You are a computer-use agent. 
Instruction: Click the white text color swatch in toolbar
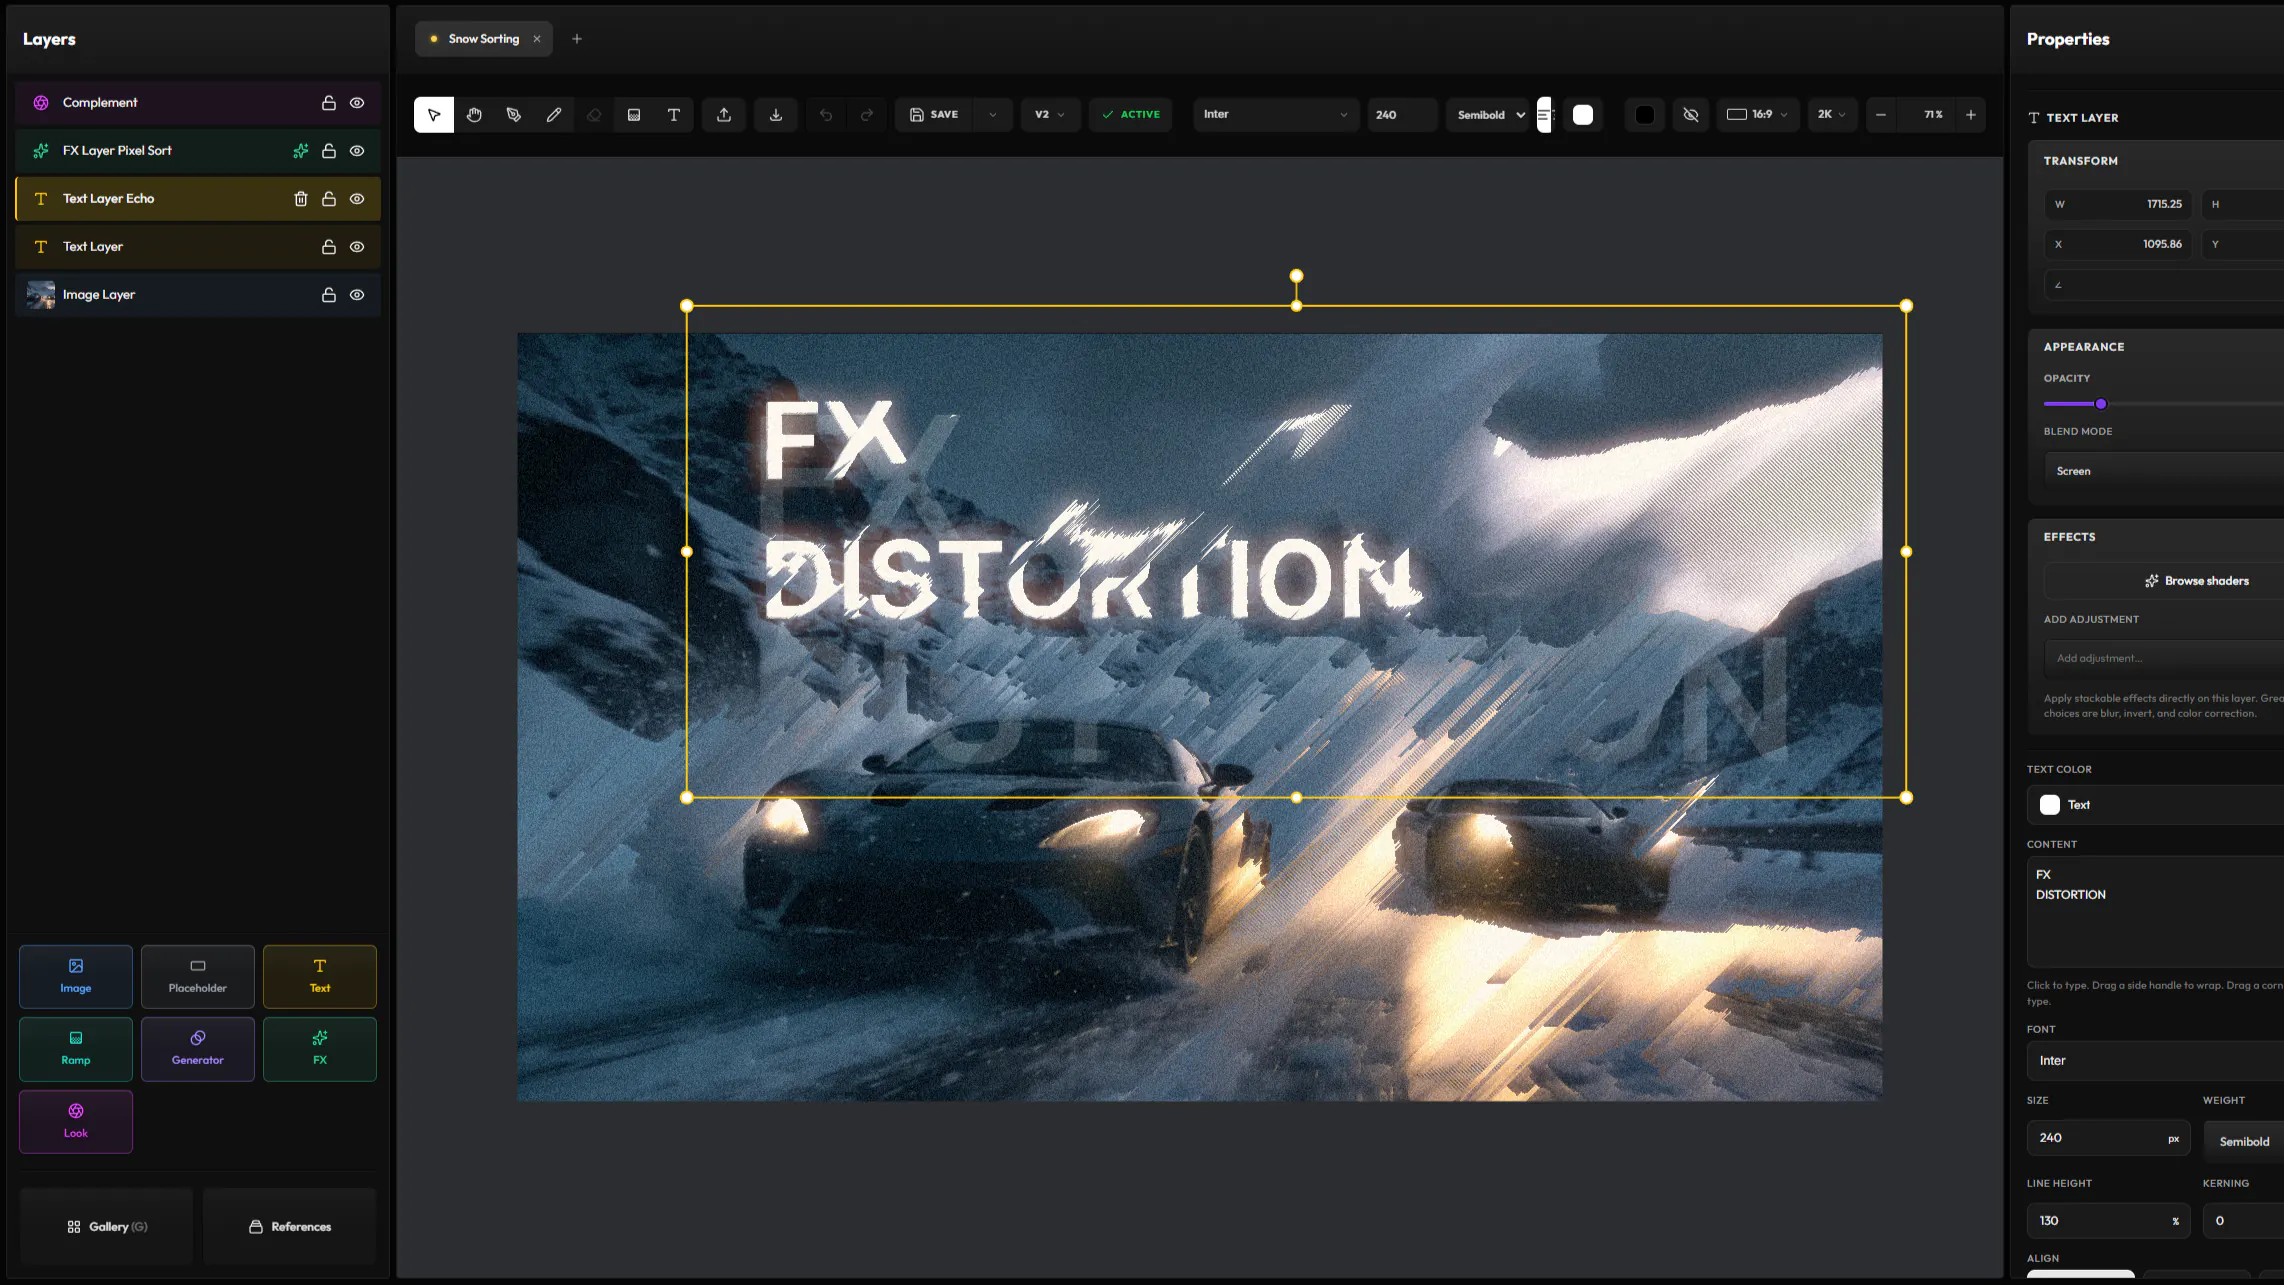click(1583, 115)
